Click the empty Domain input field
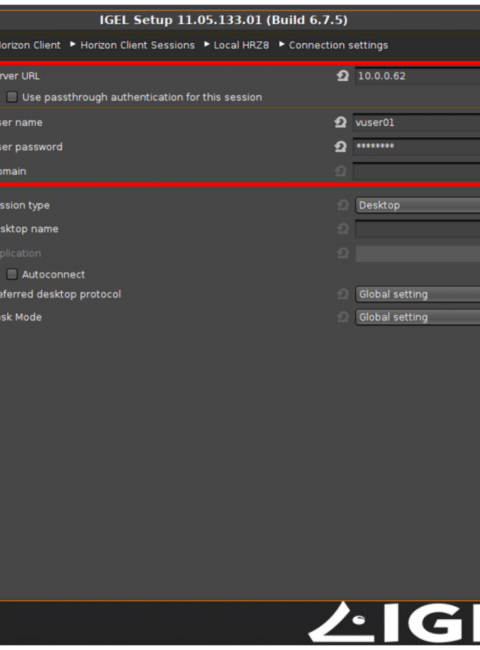Screen dimensions: 480x650 pos(416,171)
